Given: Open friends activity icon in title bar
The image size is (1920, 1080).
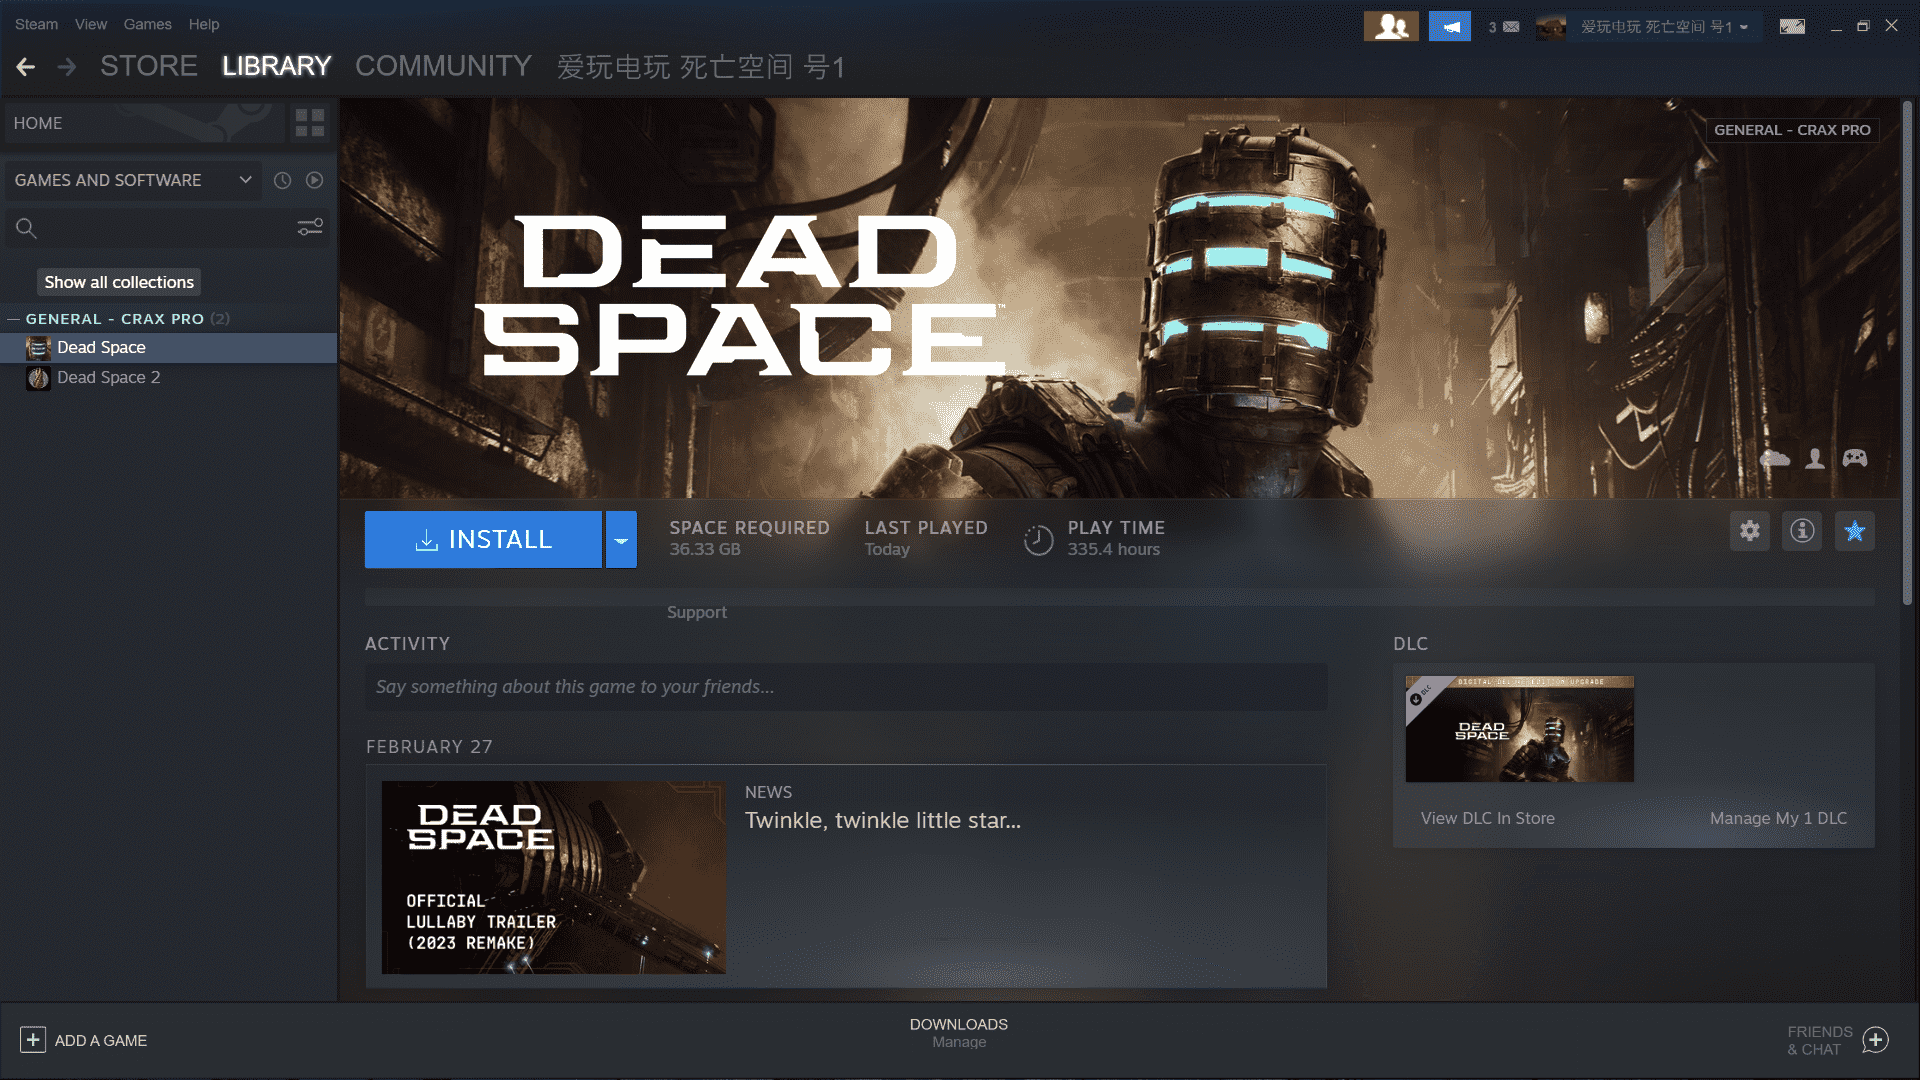Looking at the screenshot, I should point(1391,26).
